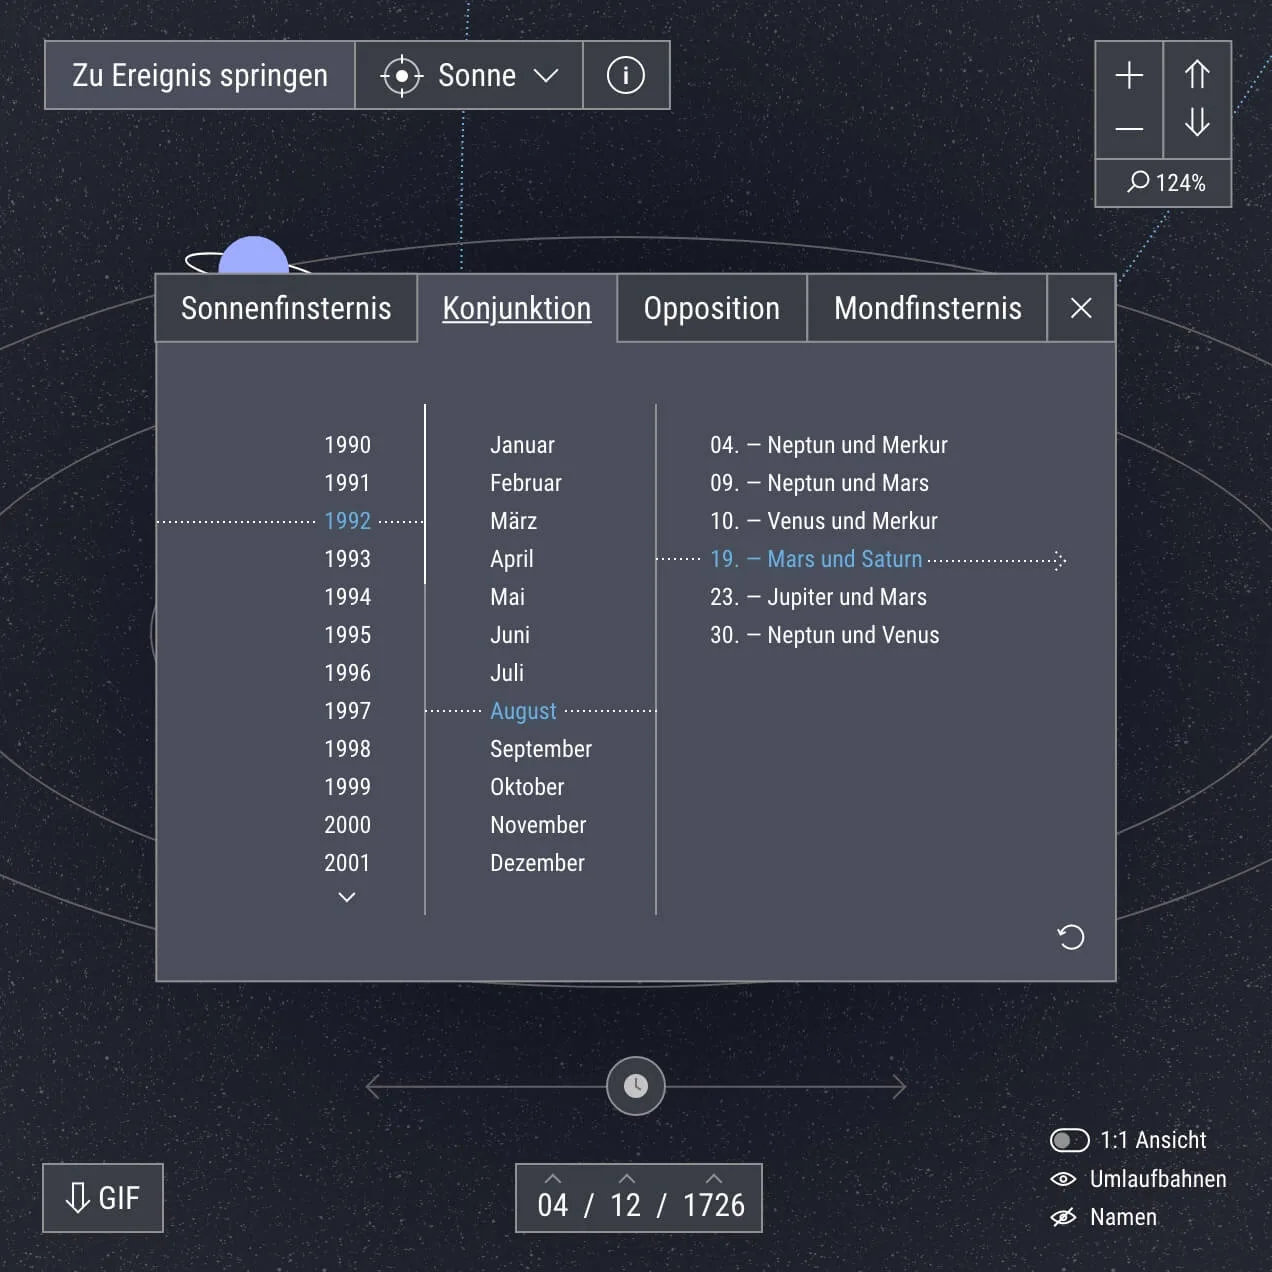Close the event panel with X
Viewport: 1272px width, 1272px height.
pyautogui.click(x=1081, y=308)
